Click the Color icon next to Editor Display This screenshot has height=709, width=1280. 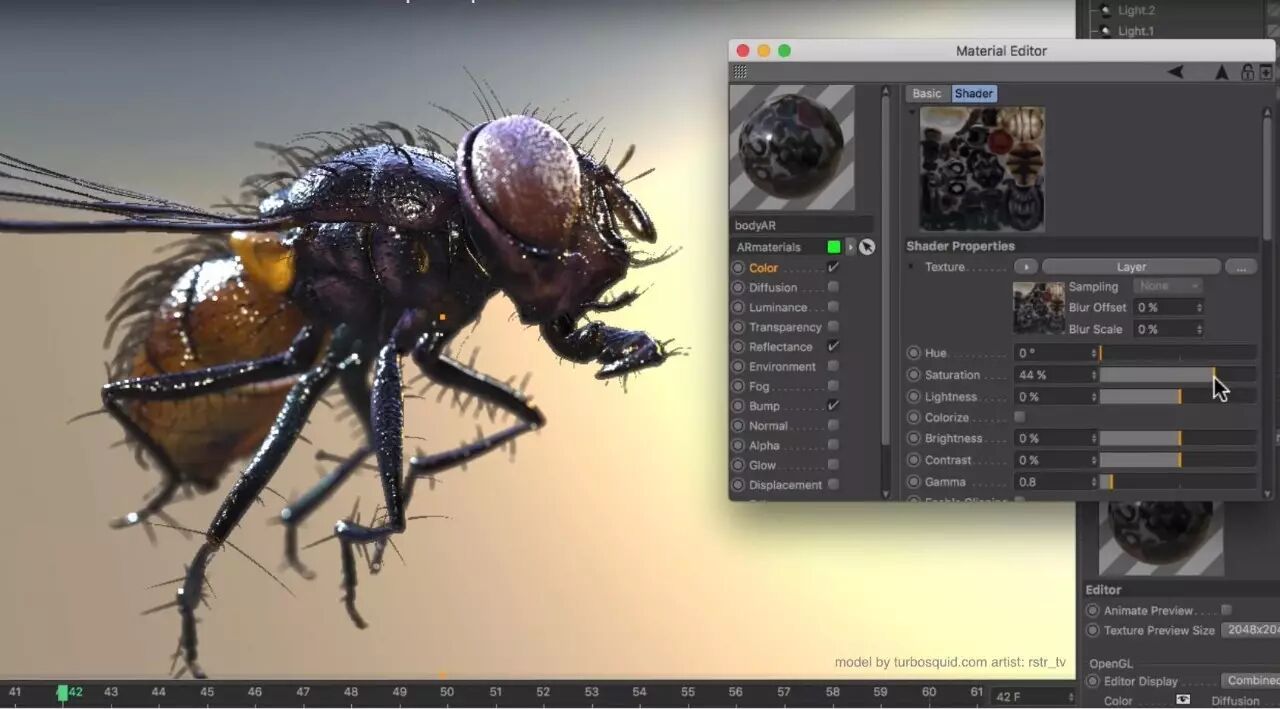[1183, 700]
